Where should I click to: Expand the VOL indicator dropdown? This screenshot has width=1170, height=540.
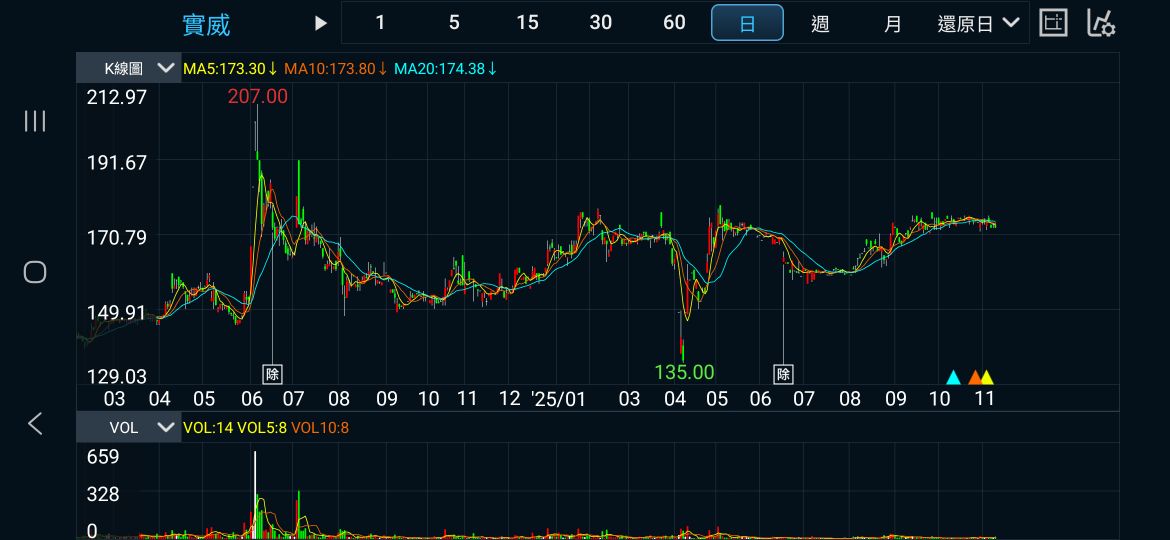128,427
